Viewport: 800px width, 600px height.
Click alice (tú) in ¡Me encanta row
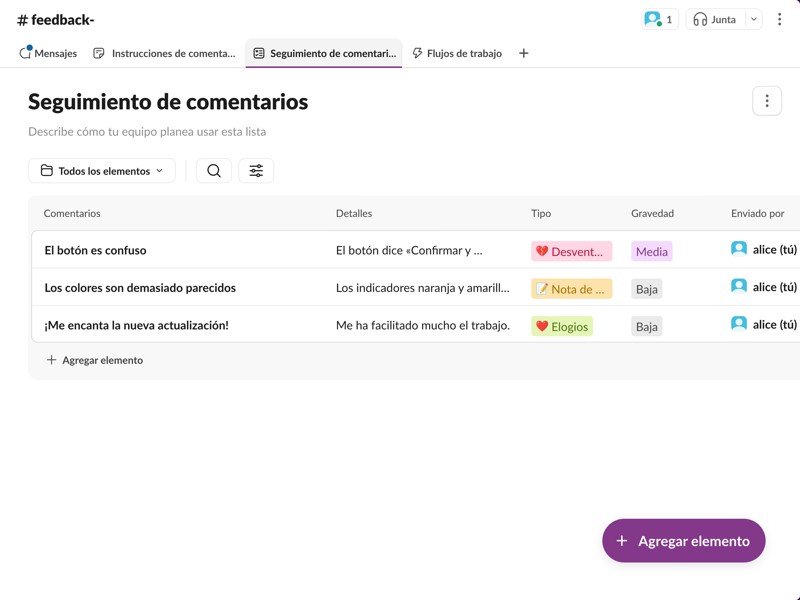pyautogui.click(x=764, y=324)
